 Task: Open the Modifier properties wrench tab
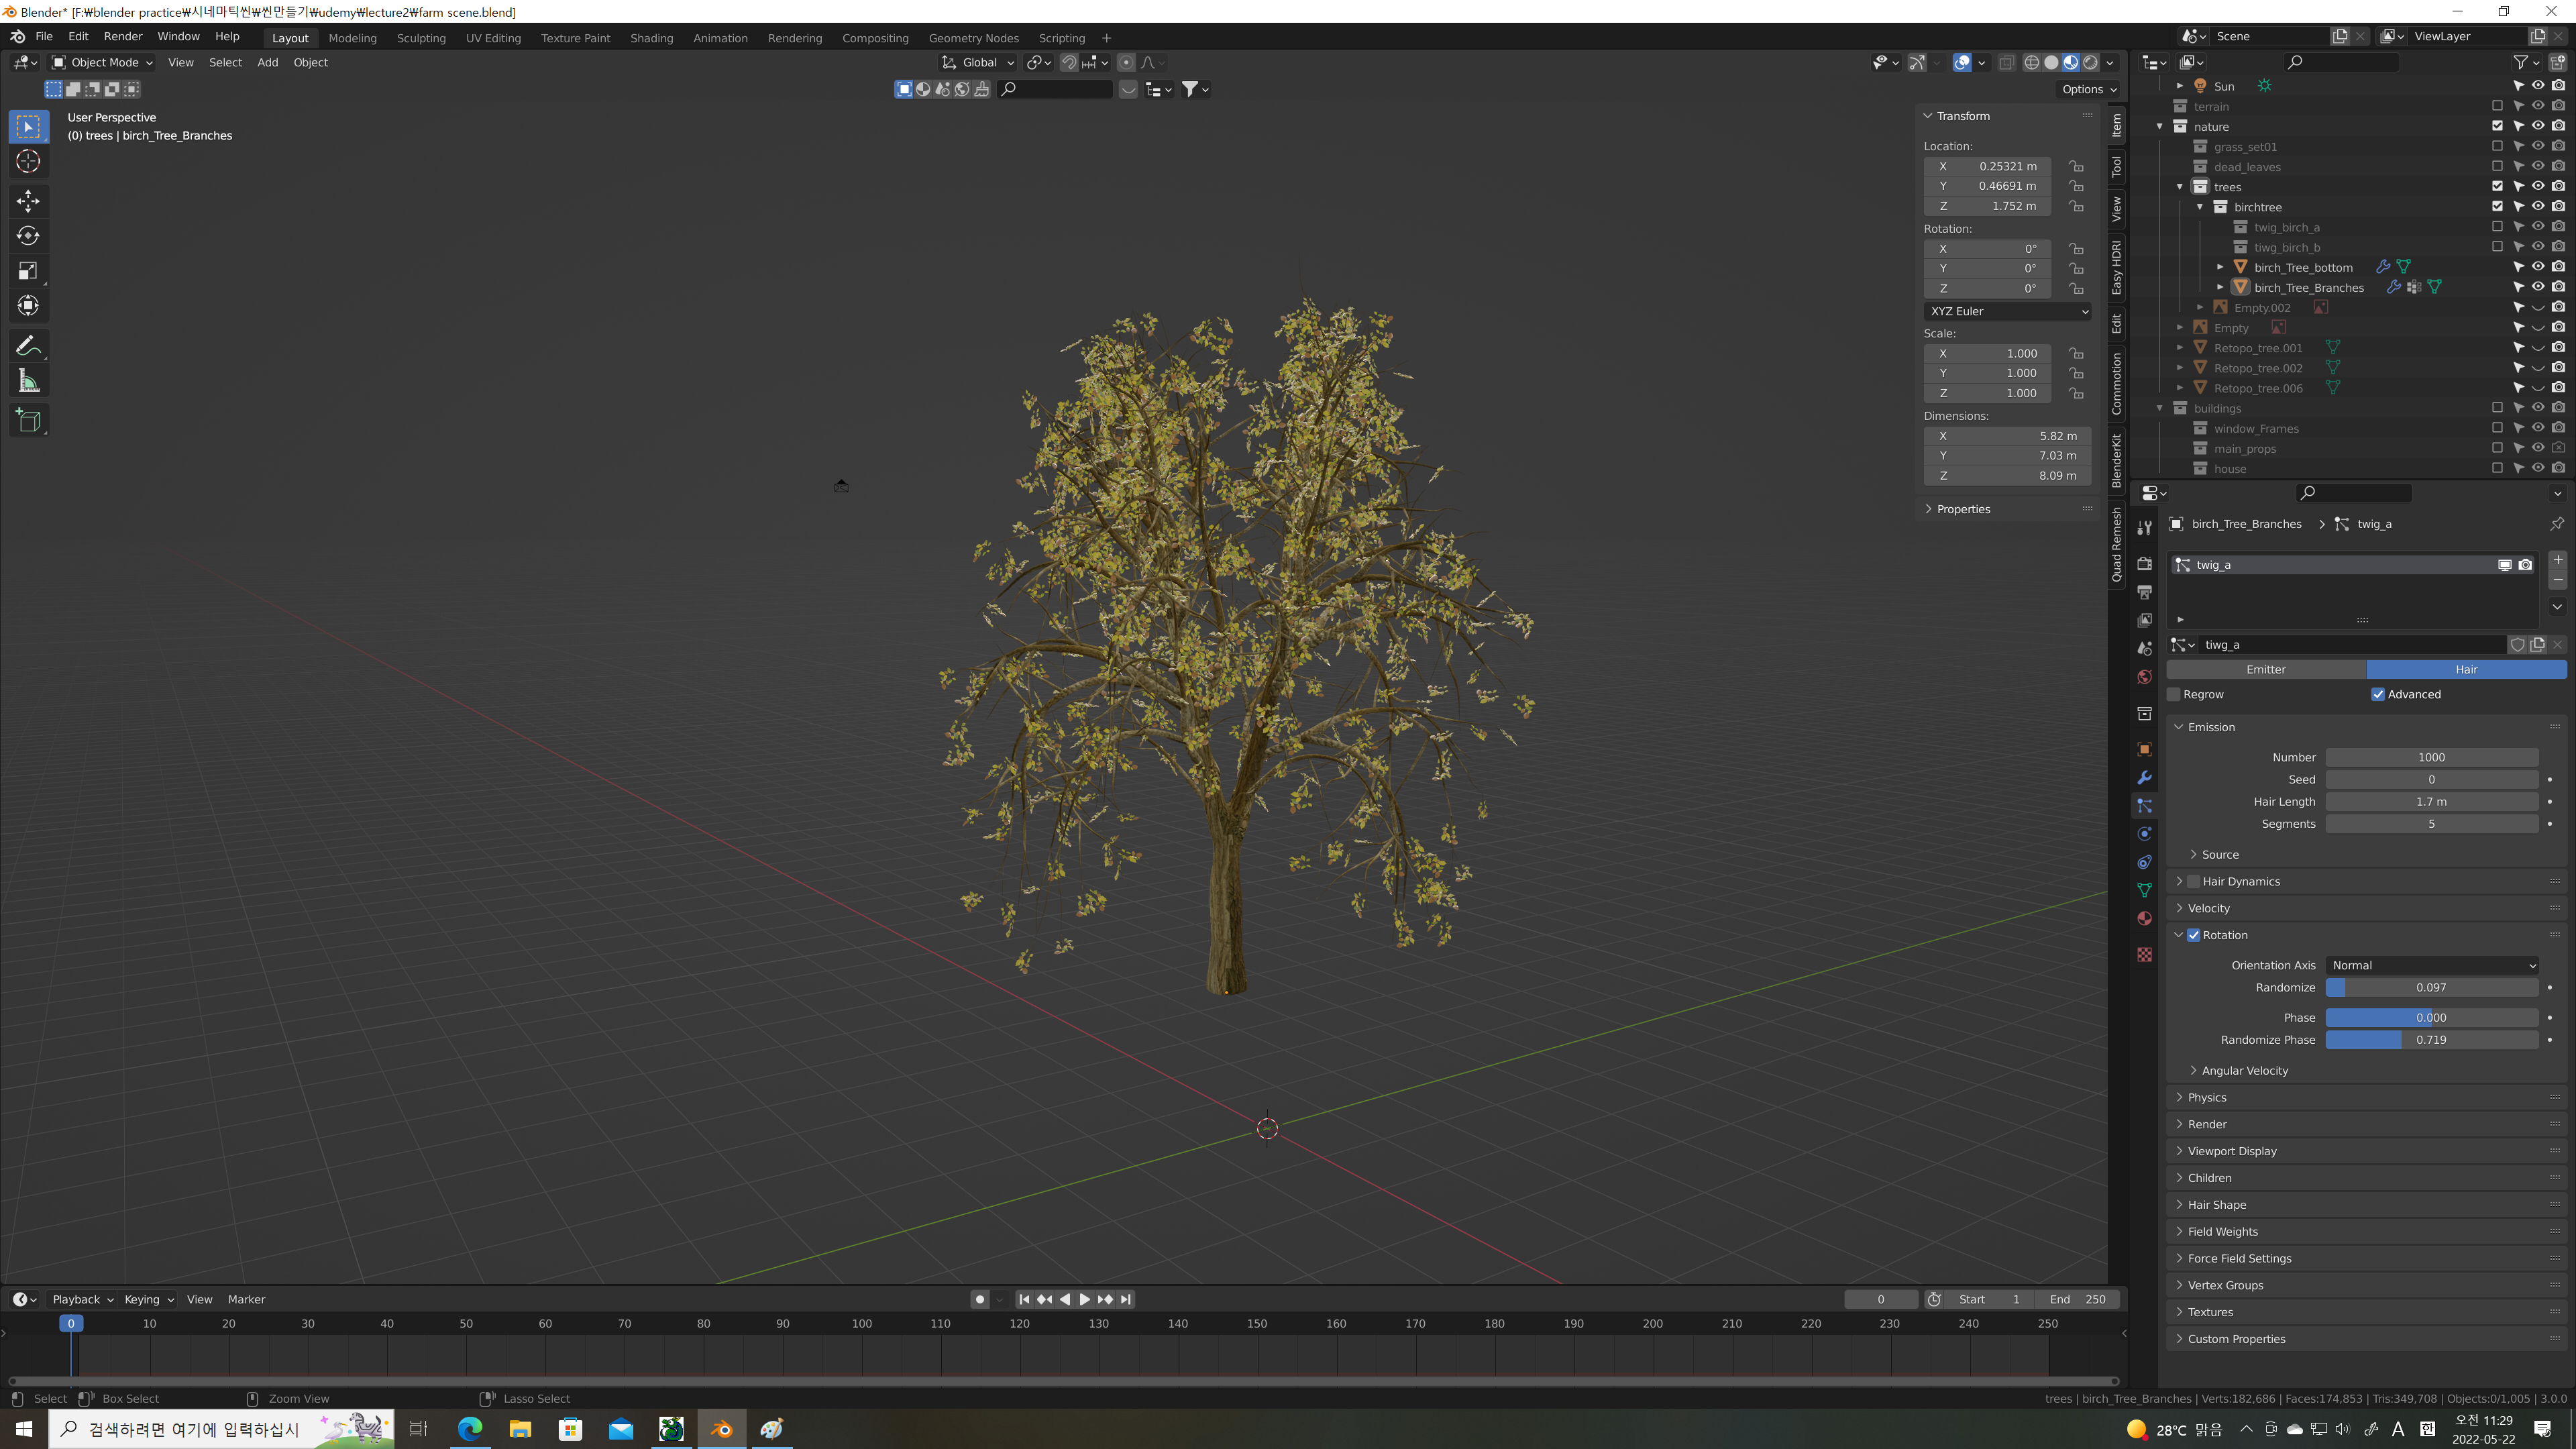pos(2144,778)
